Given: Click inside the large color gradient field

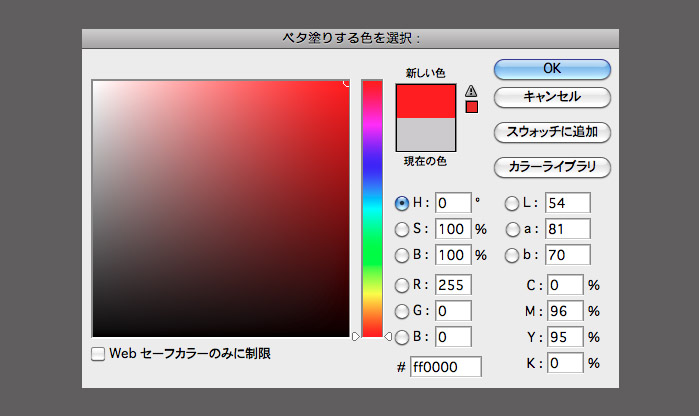Looking at the screenshot, I should [x=220, y=208].
